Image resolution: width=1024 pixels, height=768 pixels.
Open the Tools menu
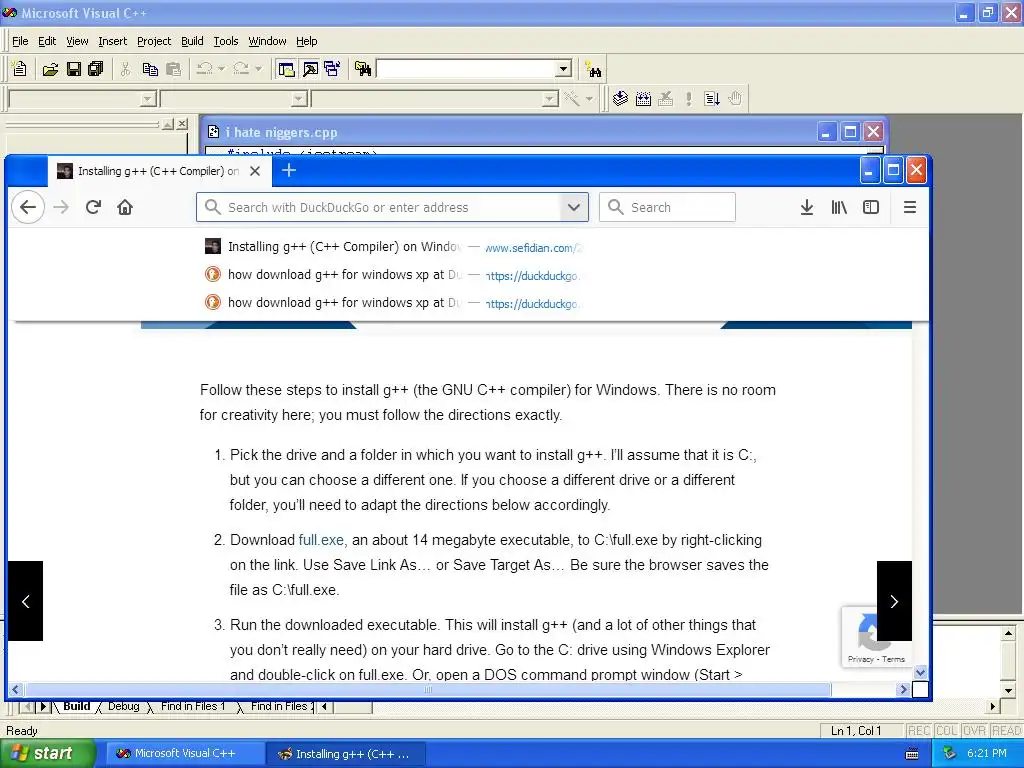[226, 41]
